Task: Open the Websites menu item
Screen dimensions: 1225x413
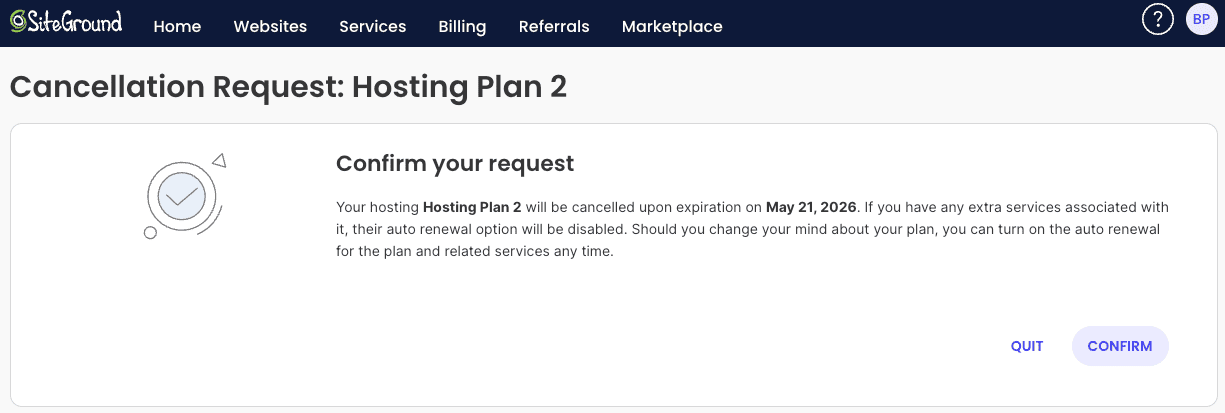Action: point(270,27)
